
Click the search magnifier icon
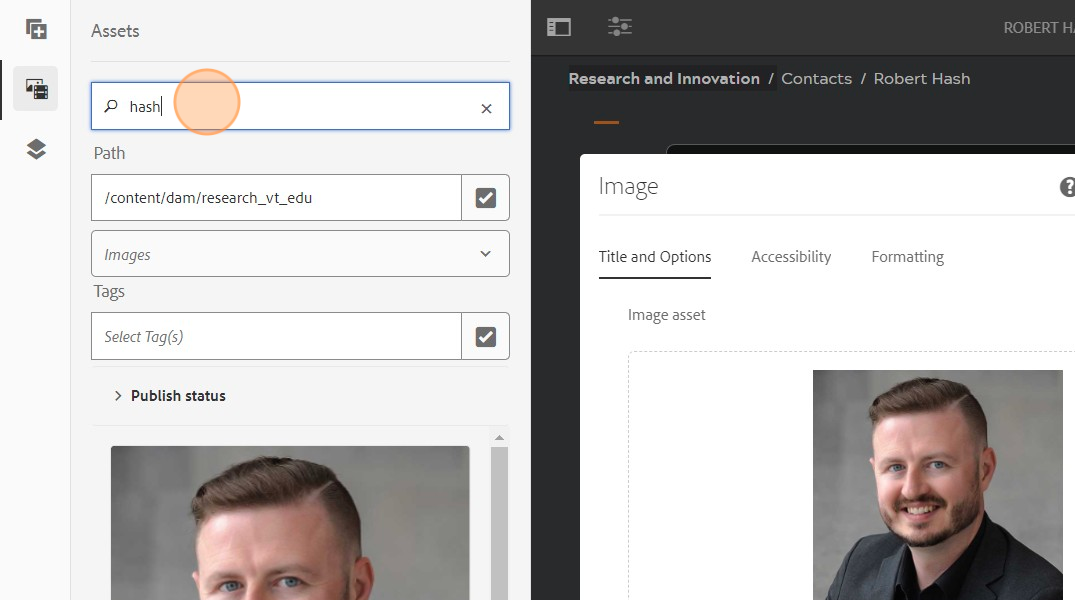click(x=110, y=106)
